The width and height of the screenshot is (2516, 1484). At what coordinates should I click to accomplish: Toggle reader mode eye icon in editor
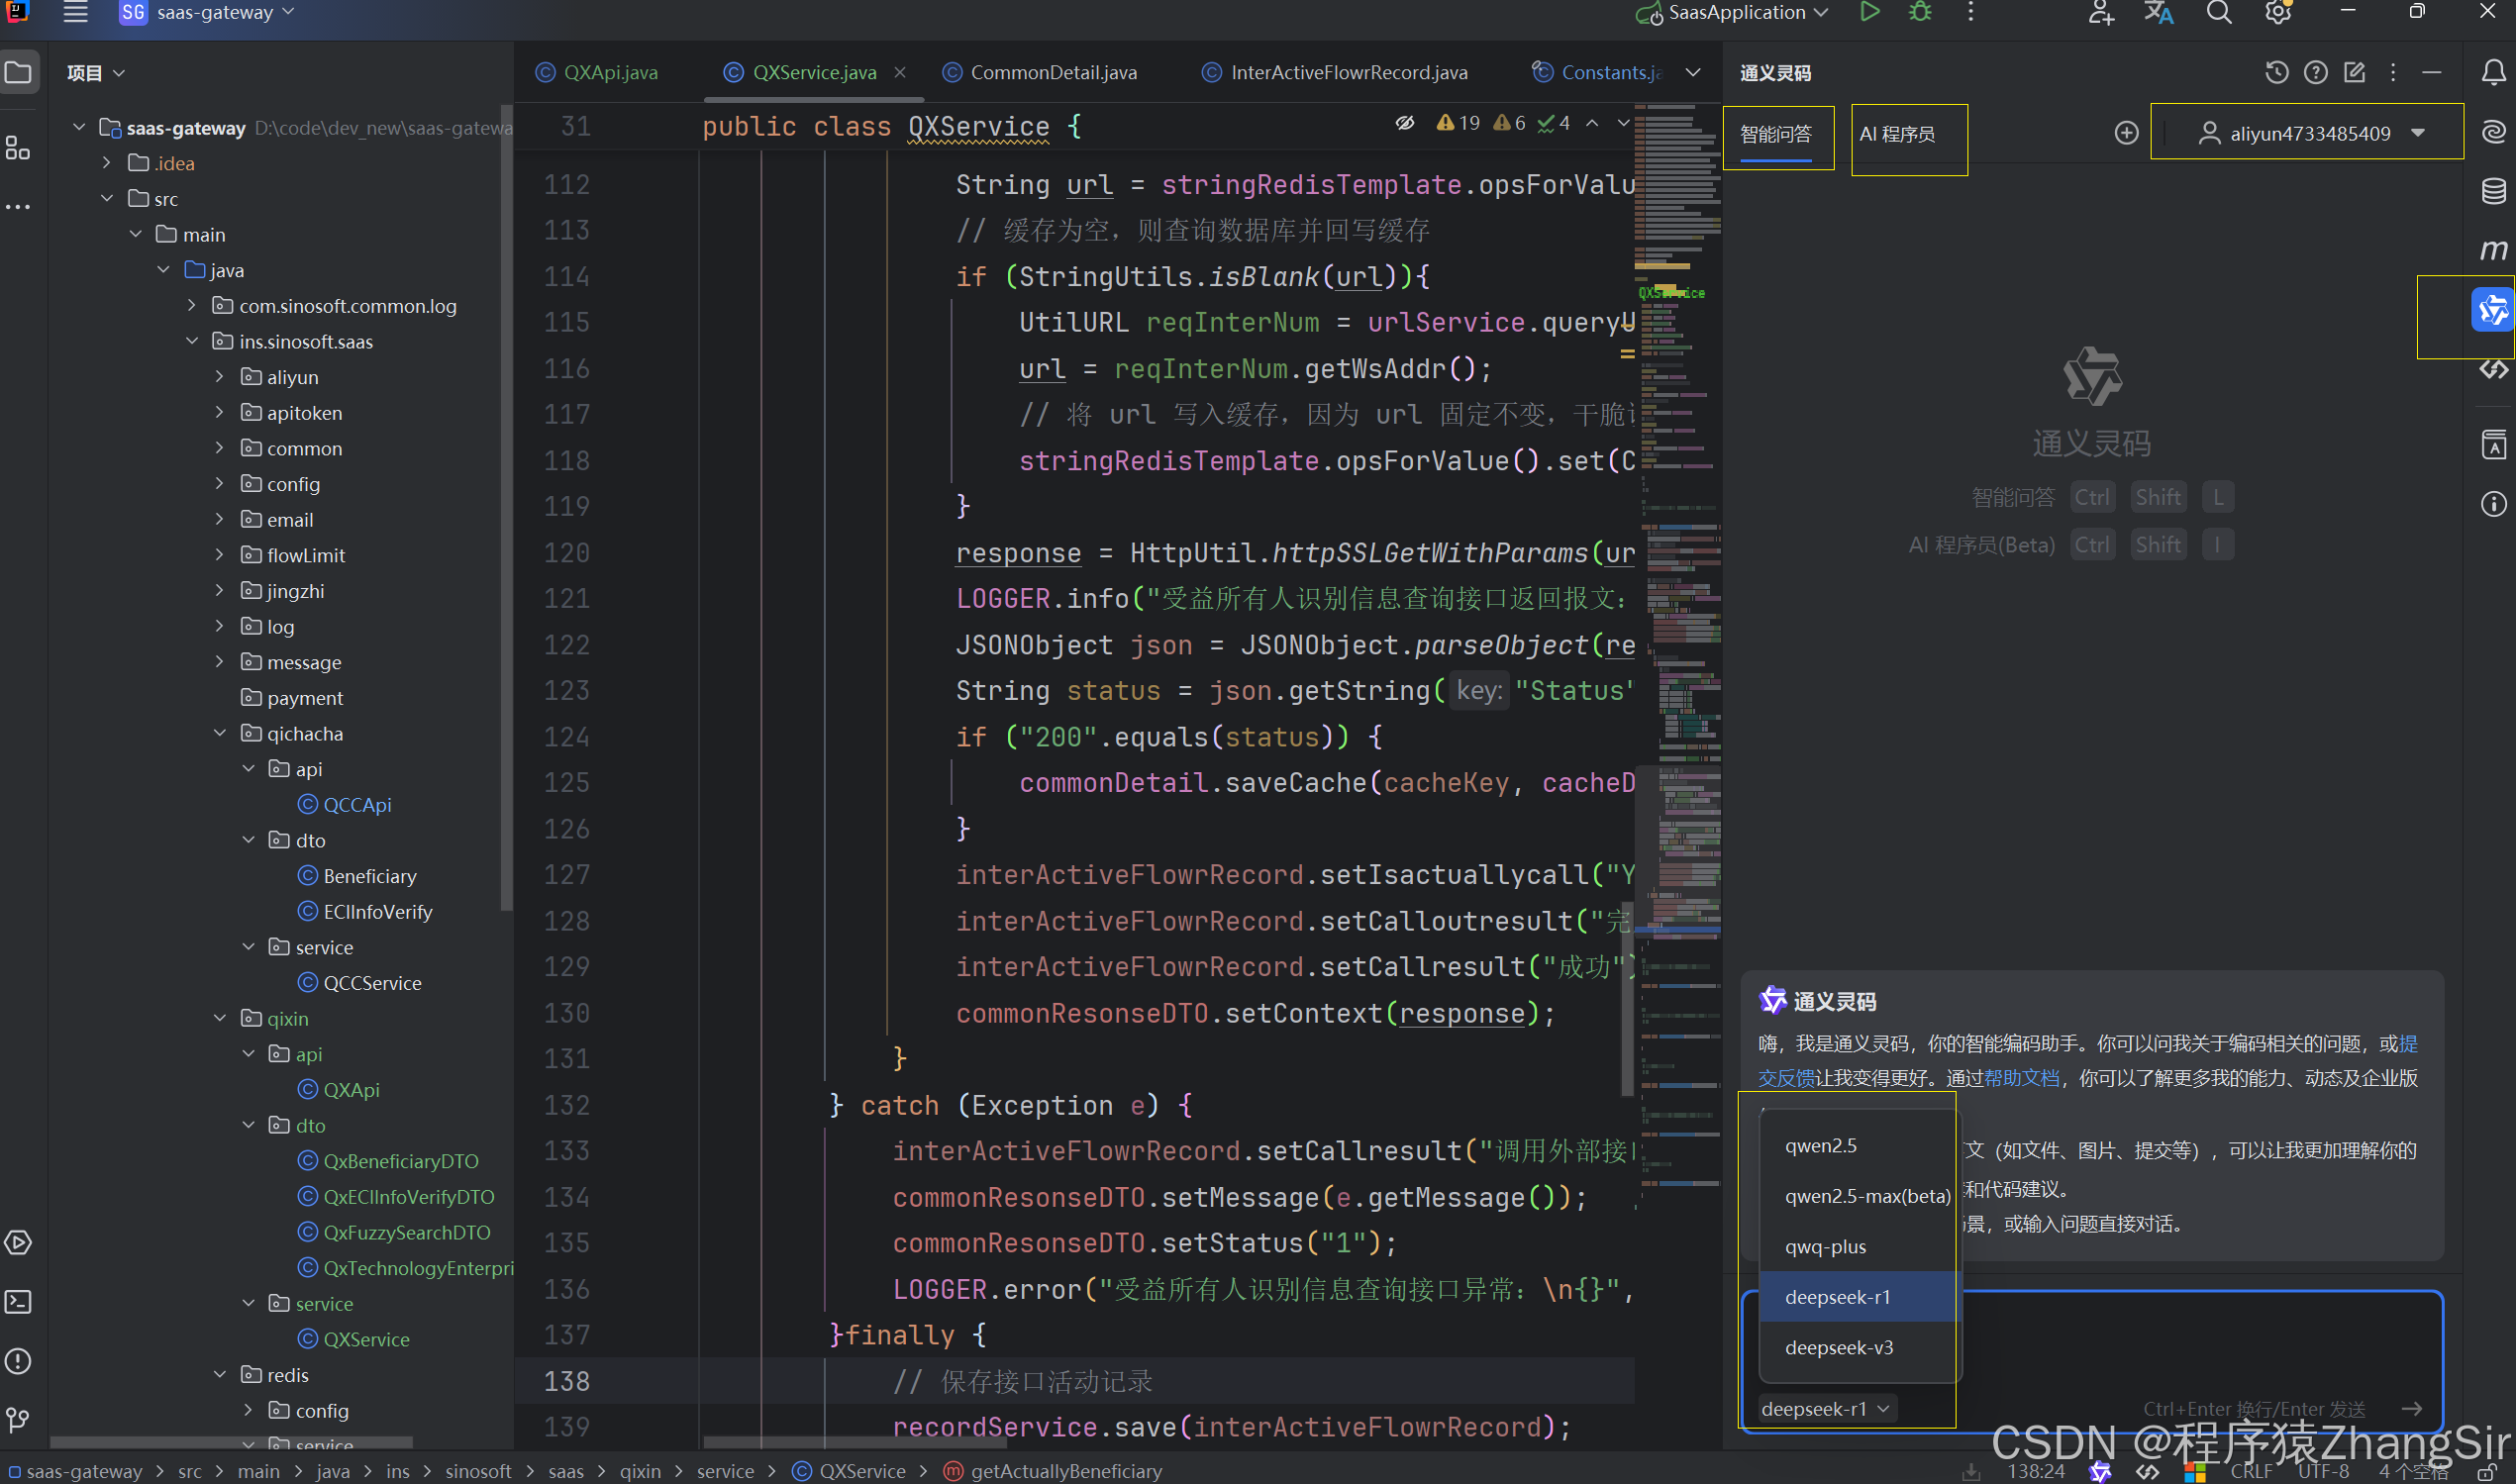click(1405, 123)
